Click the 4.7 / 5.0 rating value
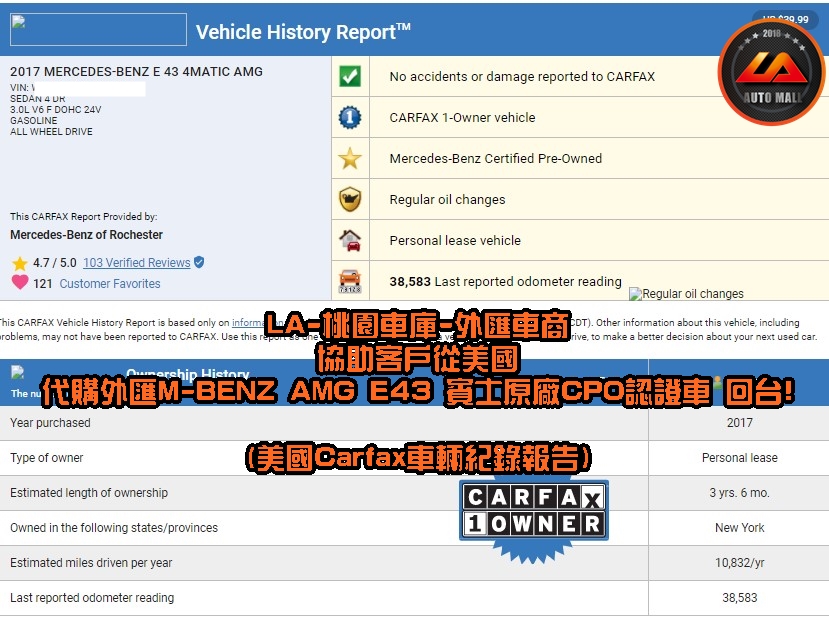Image resolution: width=829 pixels, height=619 pixels. coord(54,263)
